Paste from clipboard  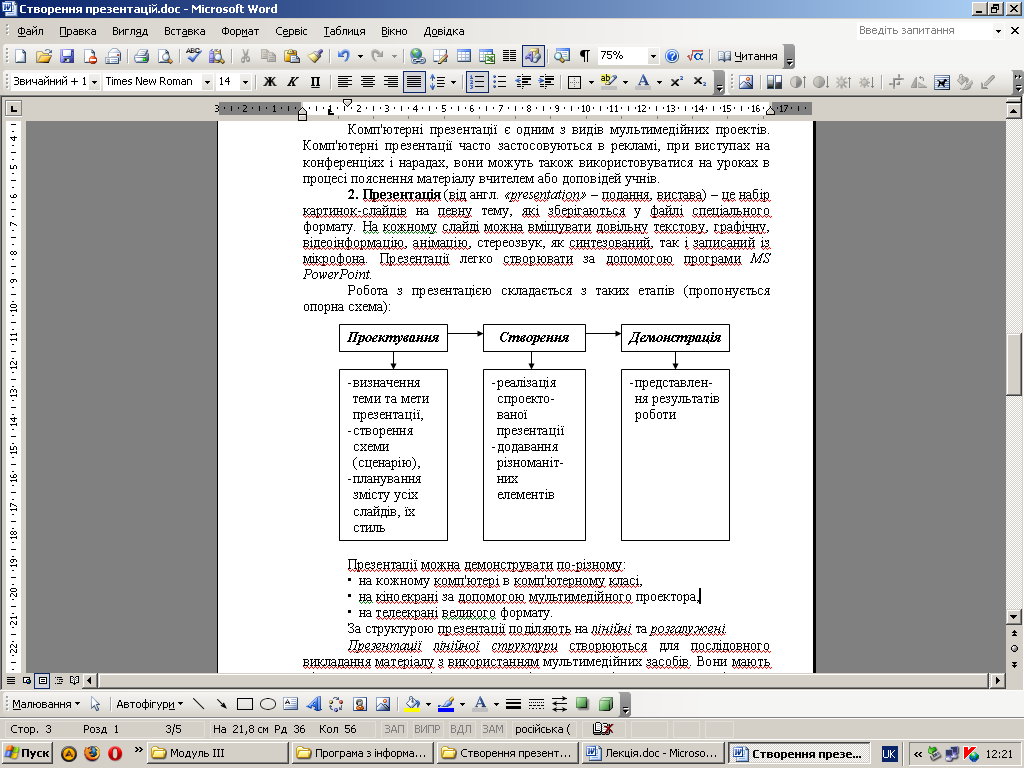pyautogui.click(x=292, y=56)
